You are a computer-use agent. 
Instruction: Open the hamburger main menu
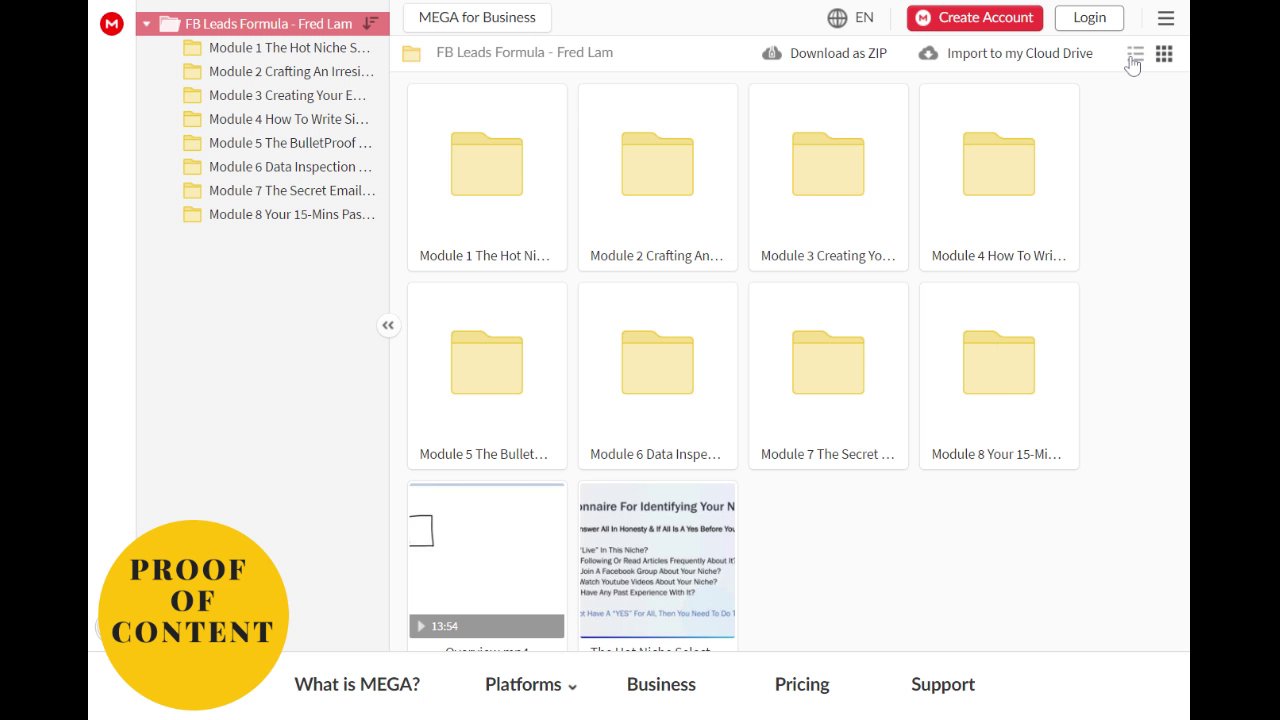coord(1166,18)
